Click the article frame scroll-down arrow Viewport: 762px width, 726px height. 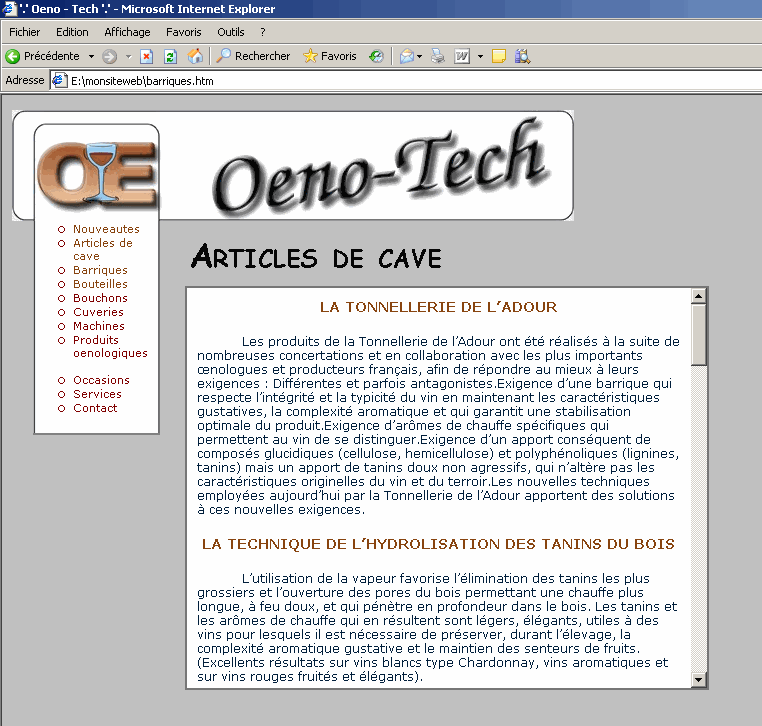(699, 680)
